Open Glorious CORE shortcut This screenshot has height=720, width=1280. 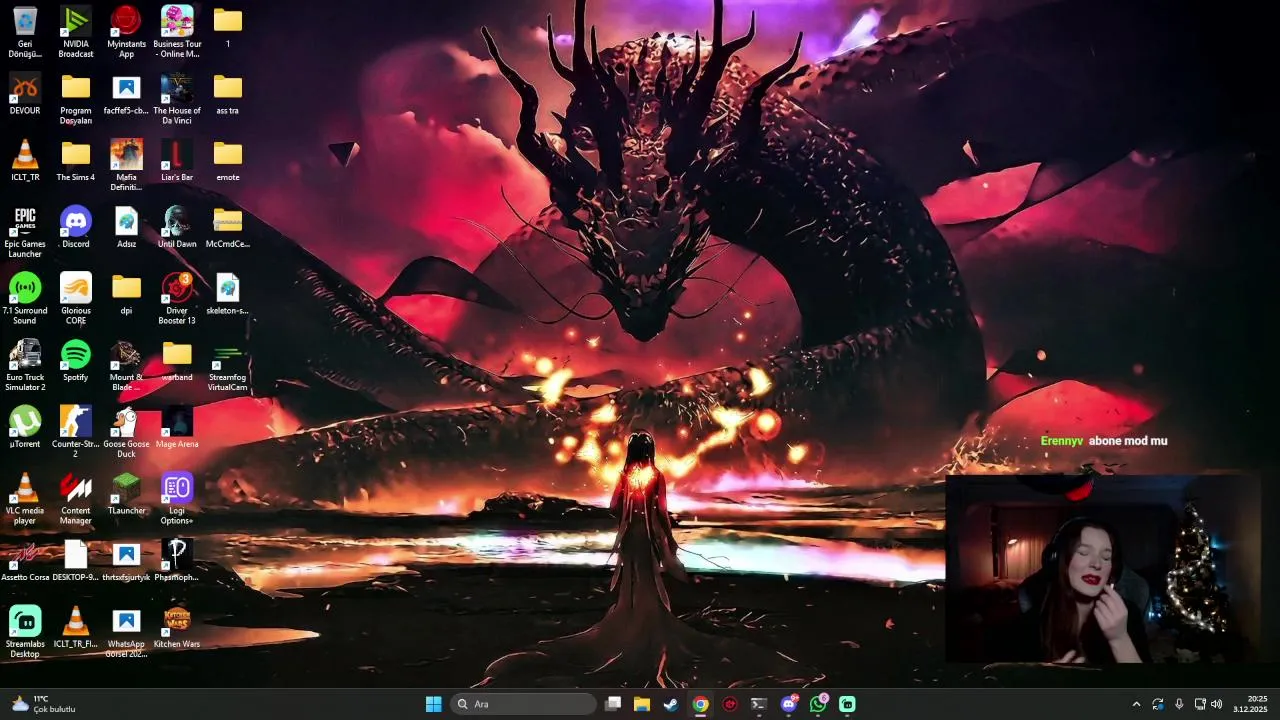(76, 298)
